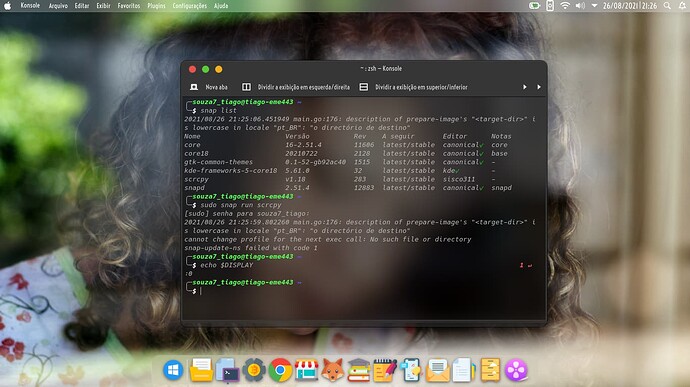Viewport: 690px width, 387px height.
Task: Launch Google Chrome from dock
Action: click(280, 370)
